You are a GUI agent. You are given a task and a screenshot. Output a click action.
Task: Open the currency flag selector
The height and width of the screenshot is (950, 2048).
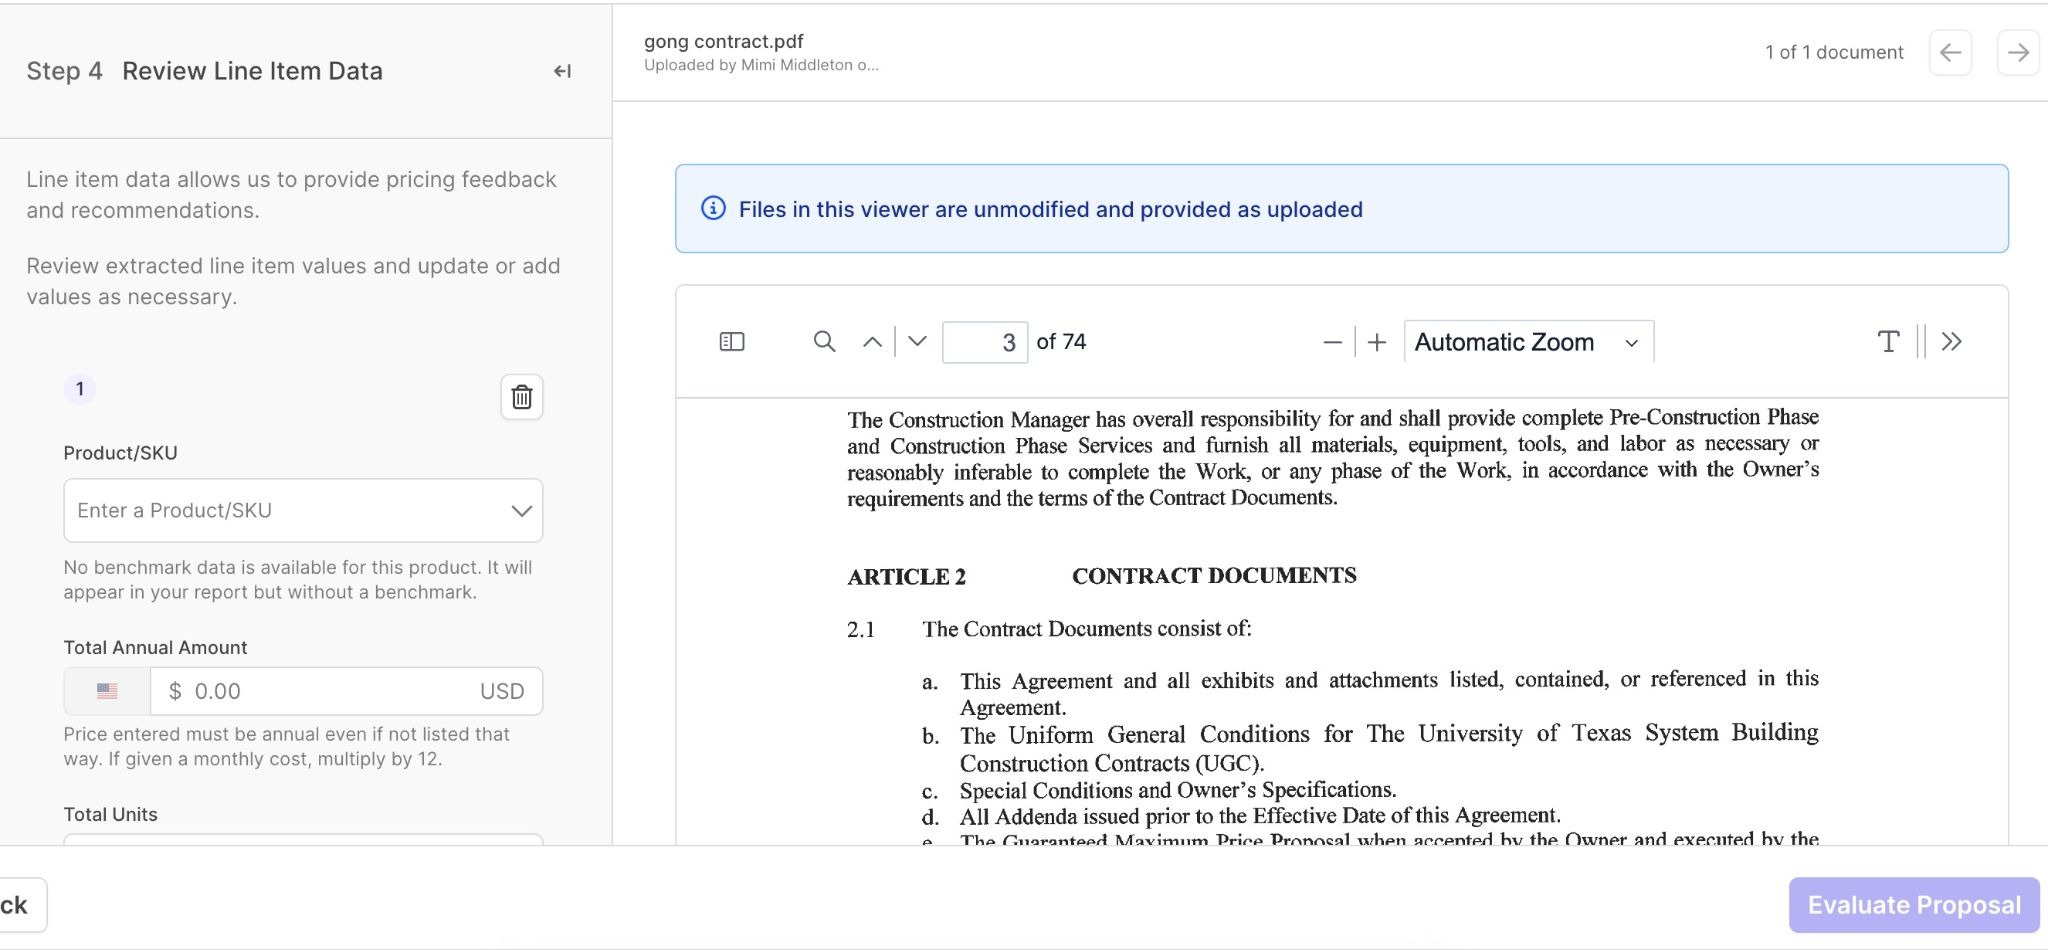coord(107,691)
